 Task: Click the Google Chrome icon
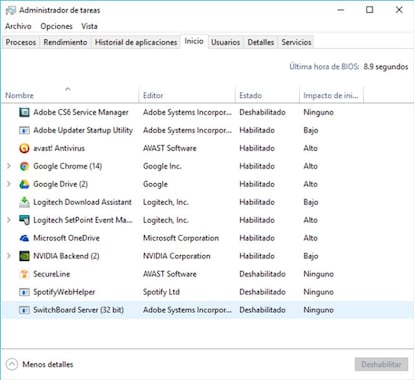click(x=24, y=166)
